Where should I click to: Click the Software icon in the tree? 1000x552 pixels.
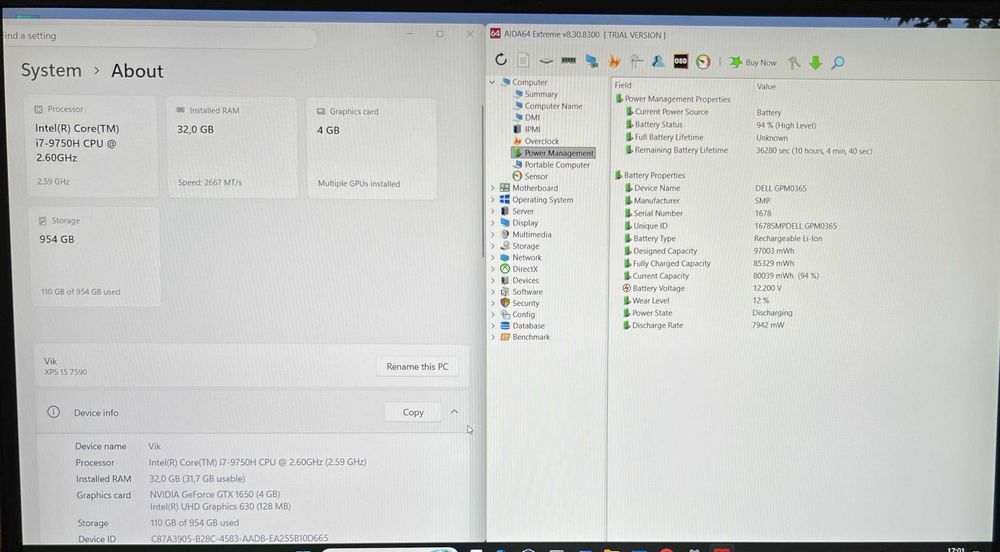[x=505, y=292]
